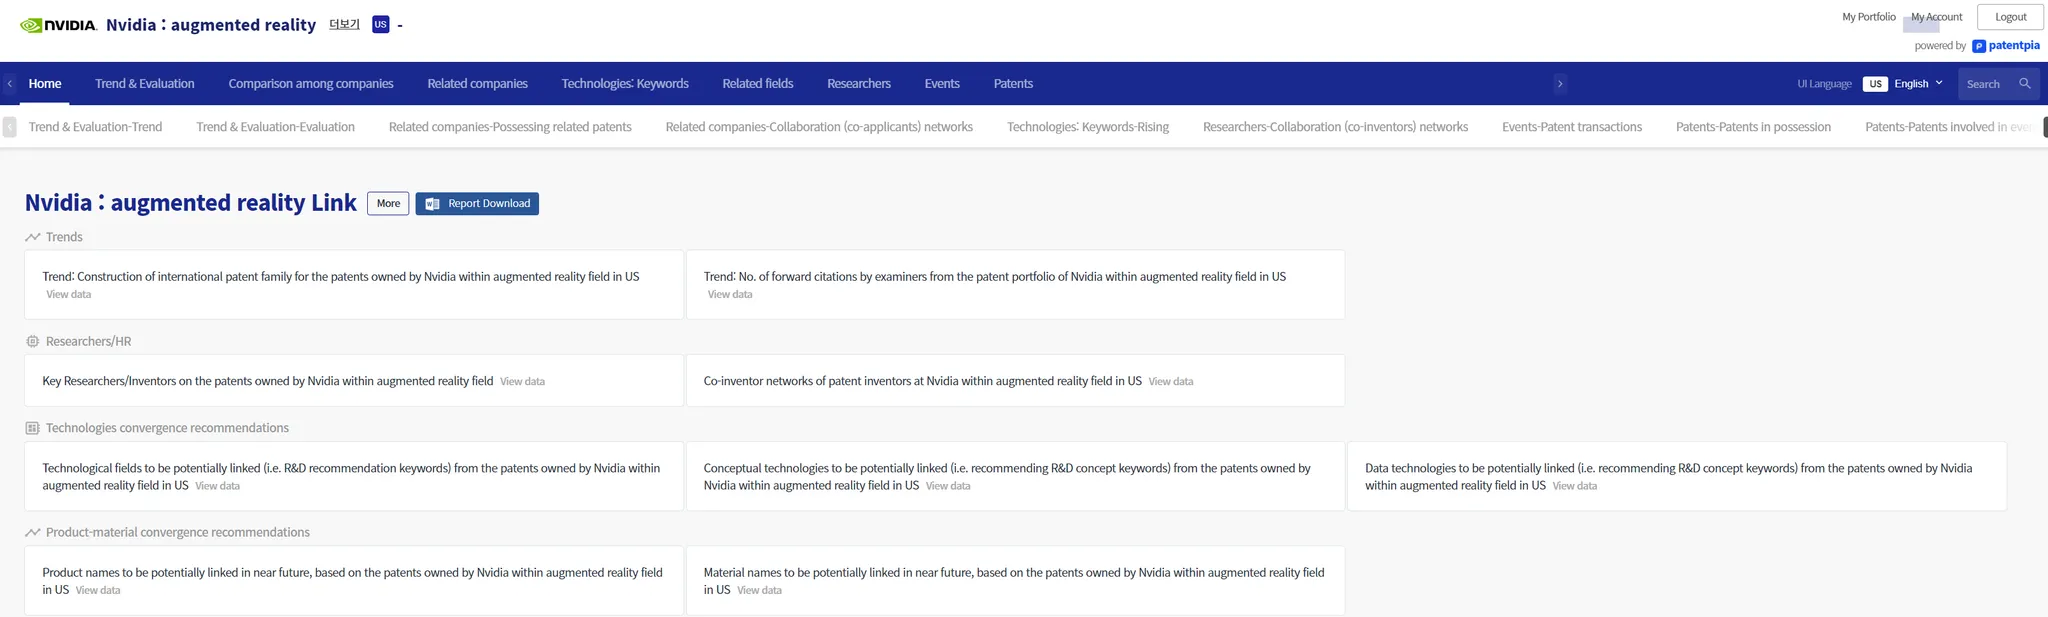View data for Co-inventor networks
This screenshot has height=617, width=2048.
pyautogui.click(x=1171, y=382)
